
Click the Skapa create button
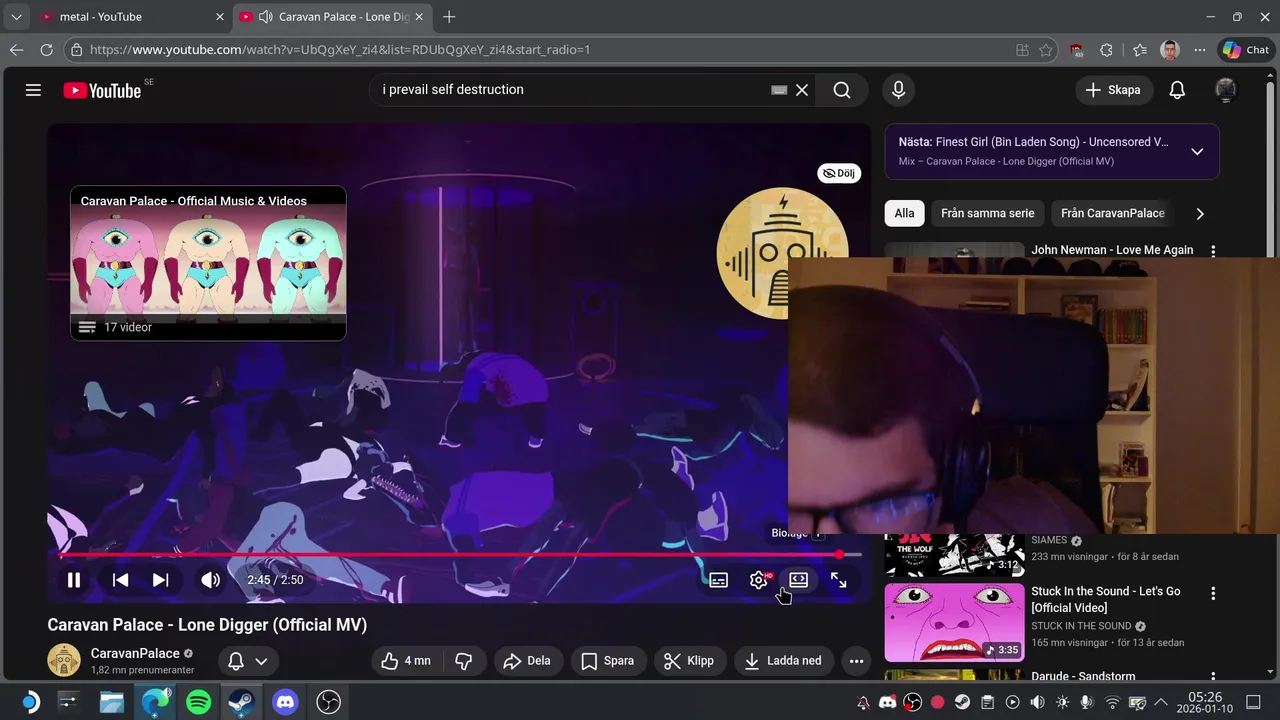pyautogui.click(x=1114, y=90)
